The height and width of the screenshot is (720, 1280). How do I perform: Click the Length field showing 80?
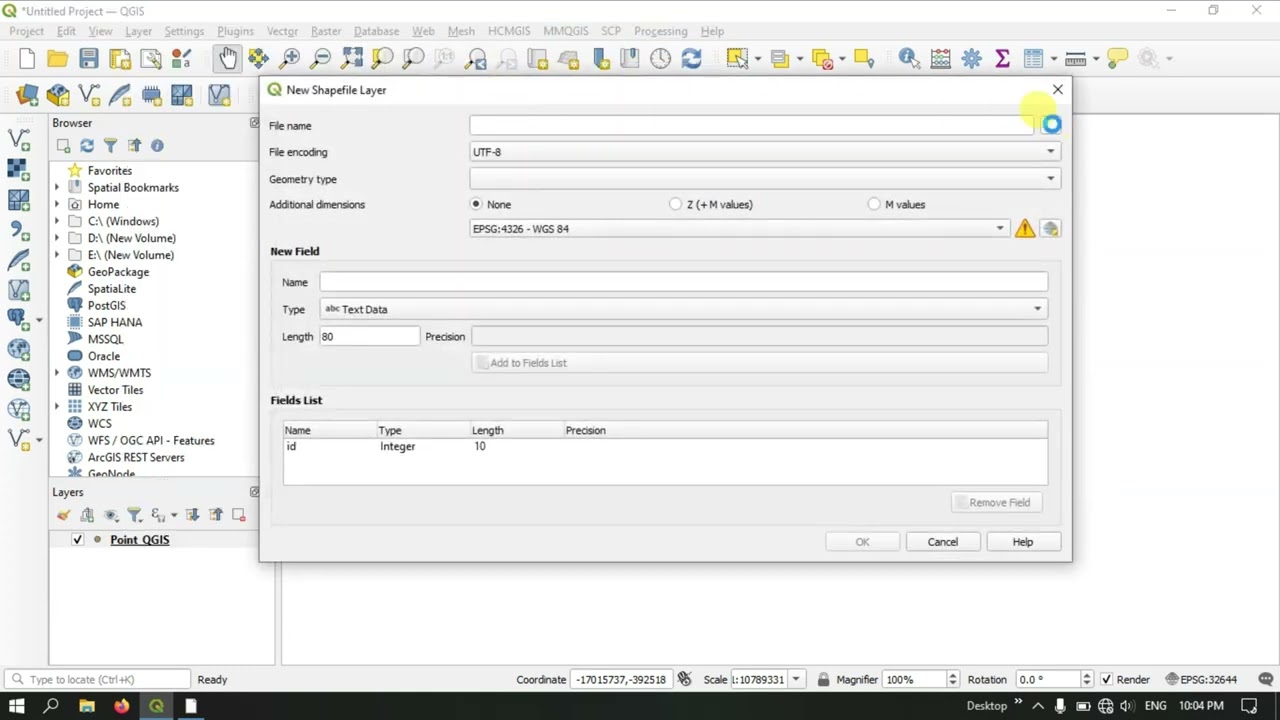[369, 337]
